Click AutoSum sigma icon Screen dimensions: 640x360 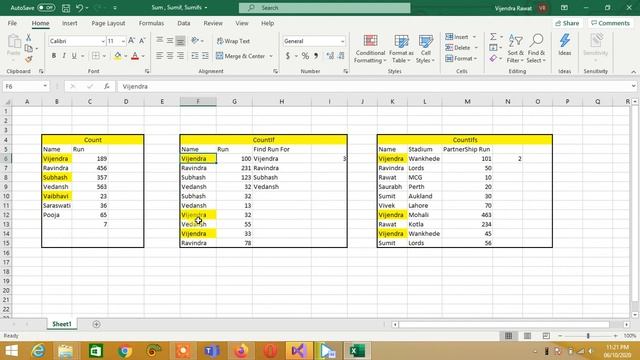tap(493, 37)
